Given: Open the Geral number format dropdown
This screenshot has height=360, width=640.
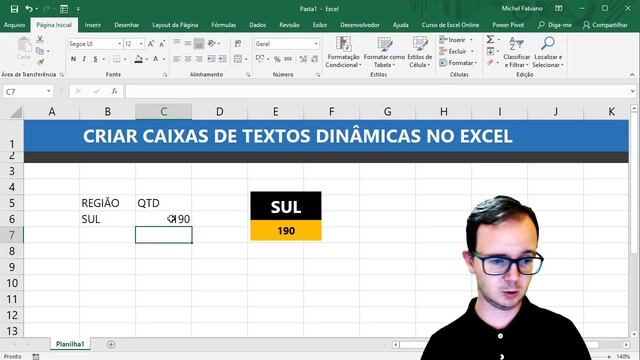Looking at the screenshot, I should 316,44.
